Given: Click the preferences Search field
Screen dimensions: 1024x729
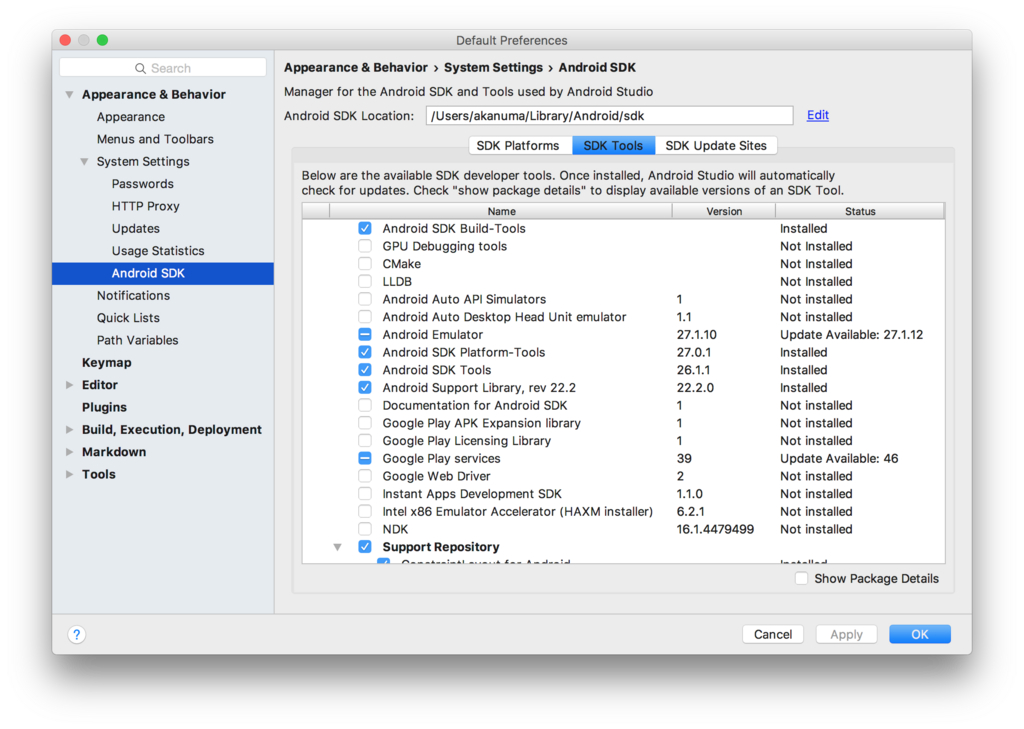Looking at the screenshot, I should click(x=163, y=68).
